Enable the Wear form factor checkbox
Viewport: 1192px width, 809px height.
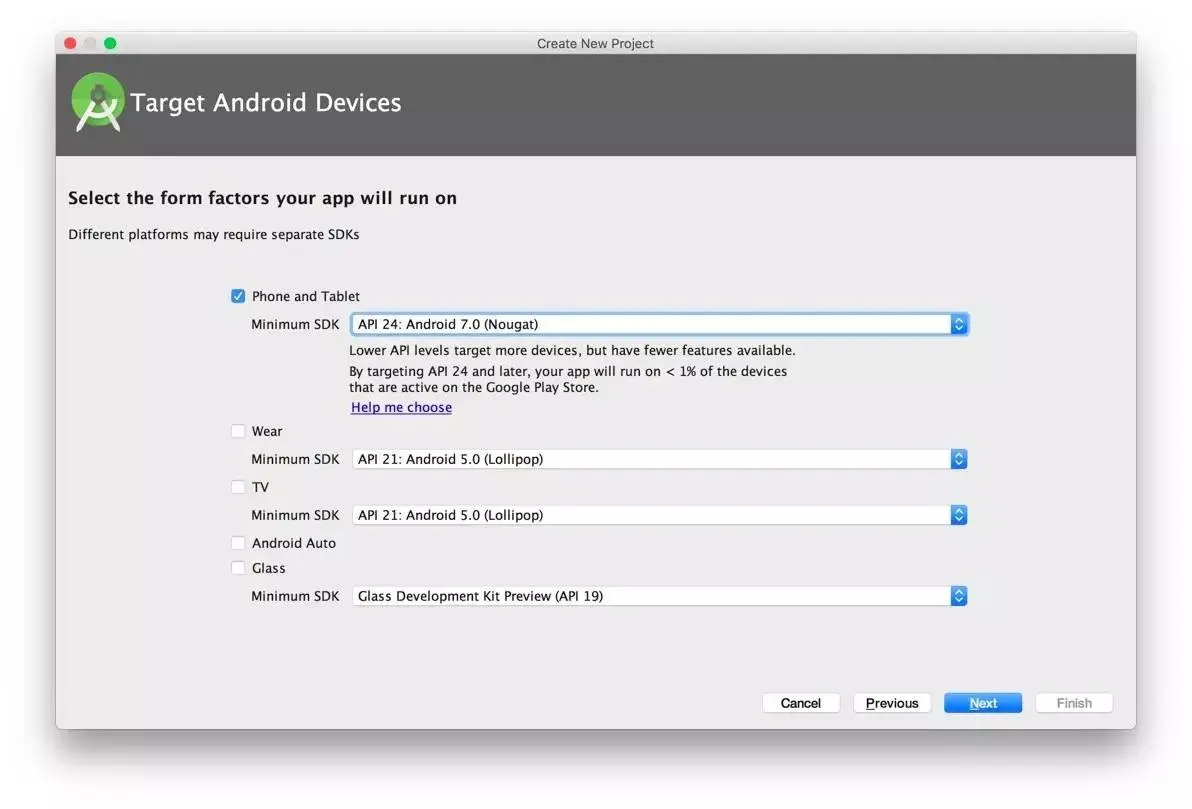click(238, 431)
